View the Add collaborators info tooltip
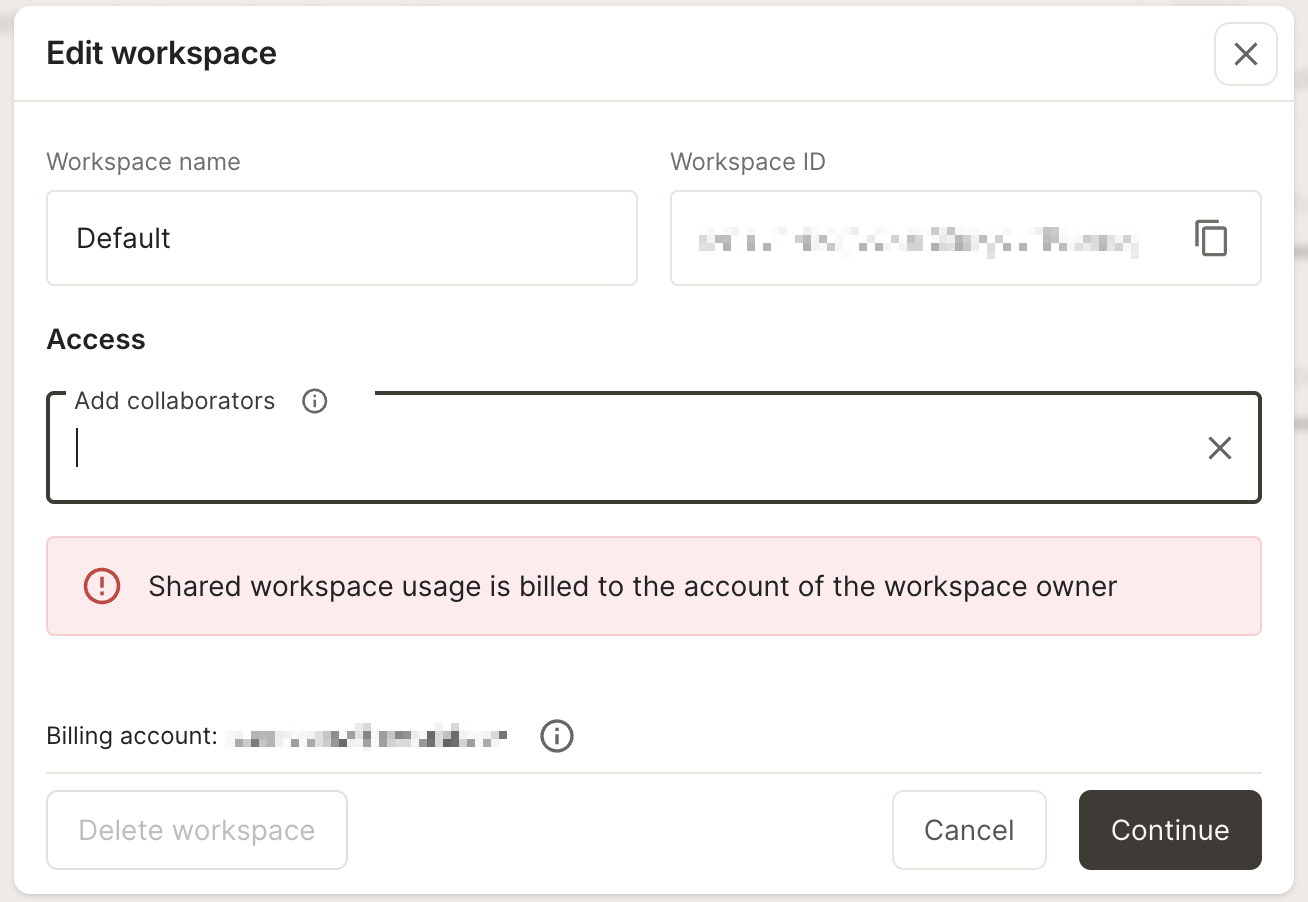1308x902 pixels. point(314,401)
